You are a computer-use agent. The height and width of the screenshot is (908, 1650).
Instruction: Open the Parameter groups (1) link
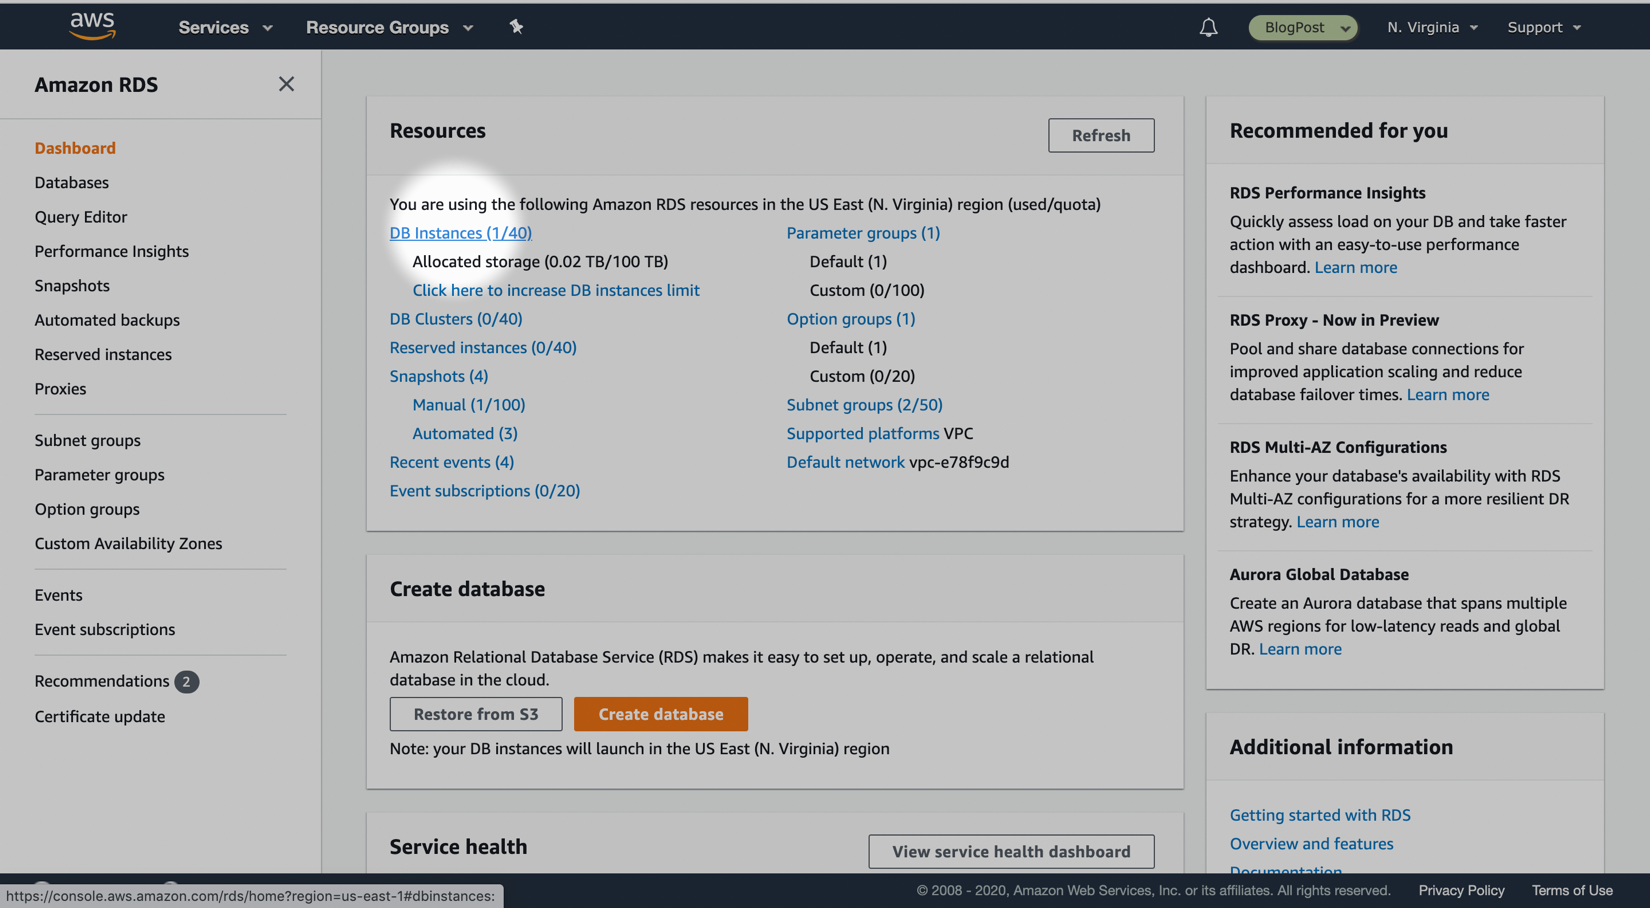tap(863, 233)
